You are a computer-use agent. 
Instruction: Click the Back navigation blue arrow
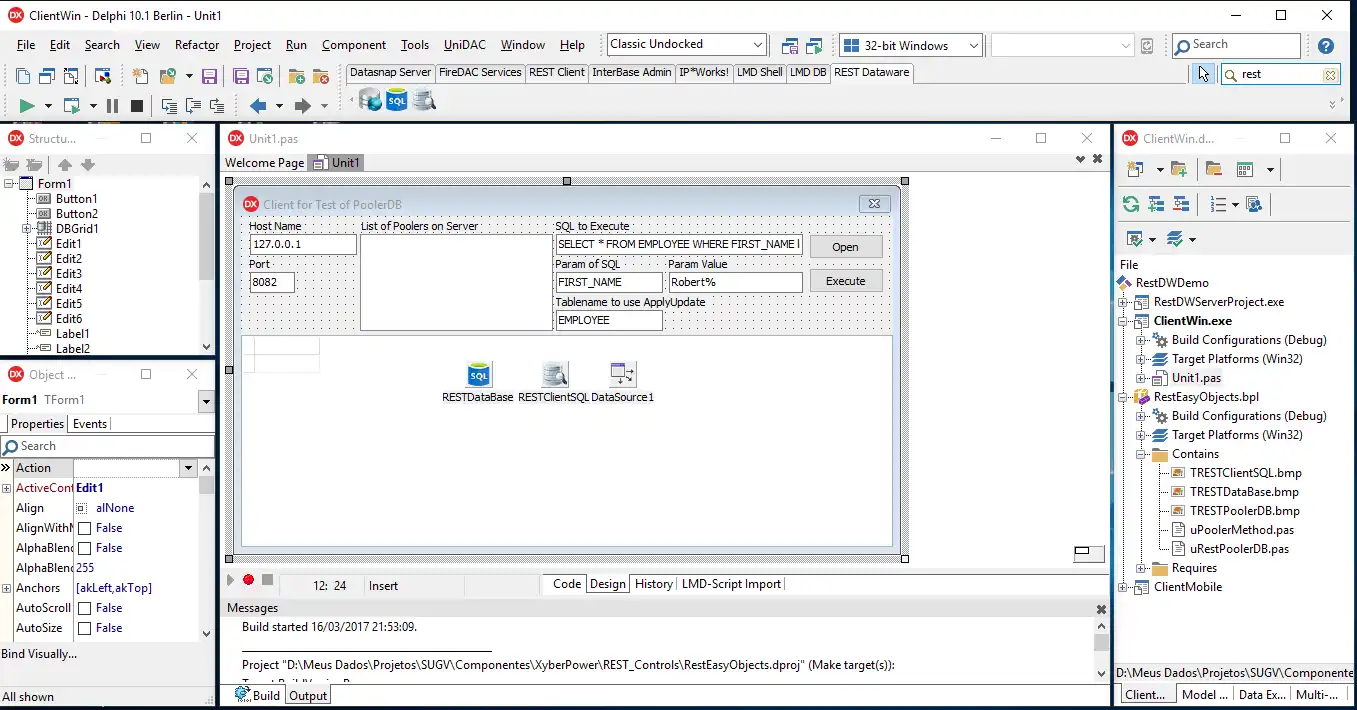click(x=258, y=105)
